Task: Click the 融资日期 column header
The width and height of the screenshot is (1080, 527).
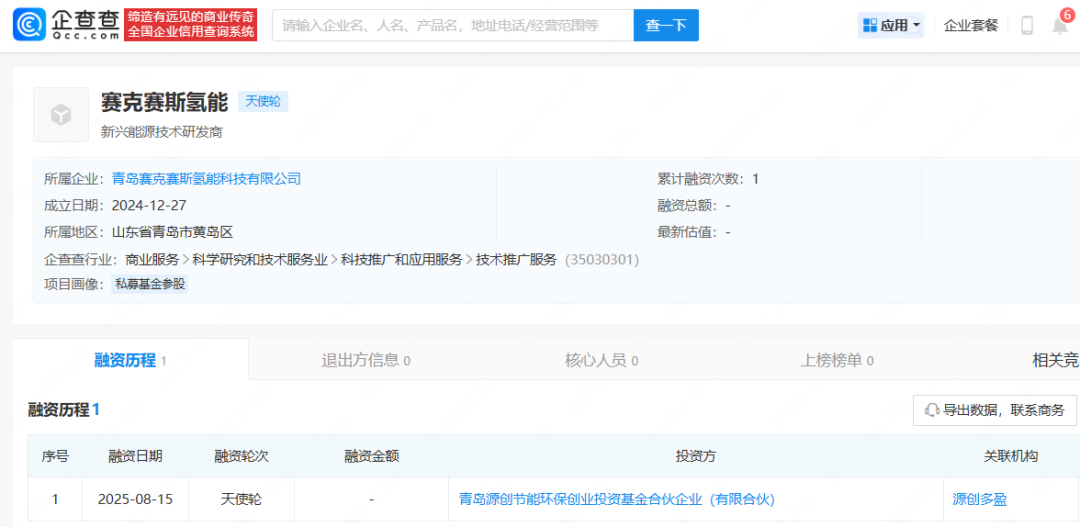Action: click(136, 456)
